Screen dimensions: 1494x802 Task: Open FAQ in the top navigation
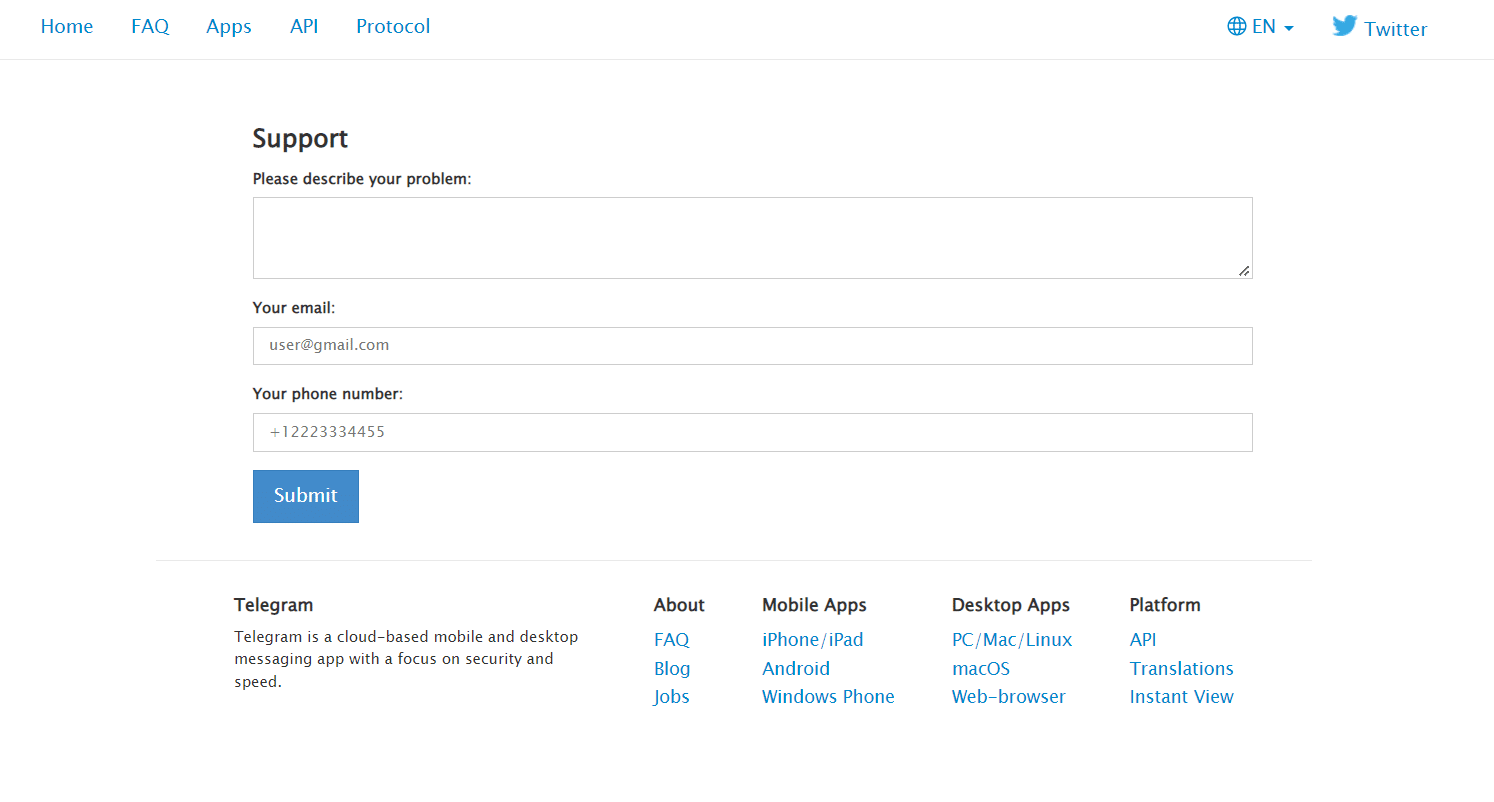(x=150, y=27)
